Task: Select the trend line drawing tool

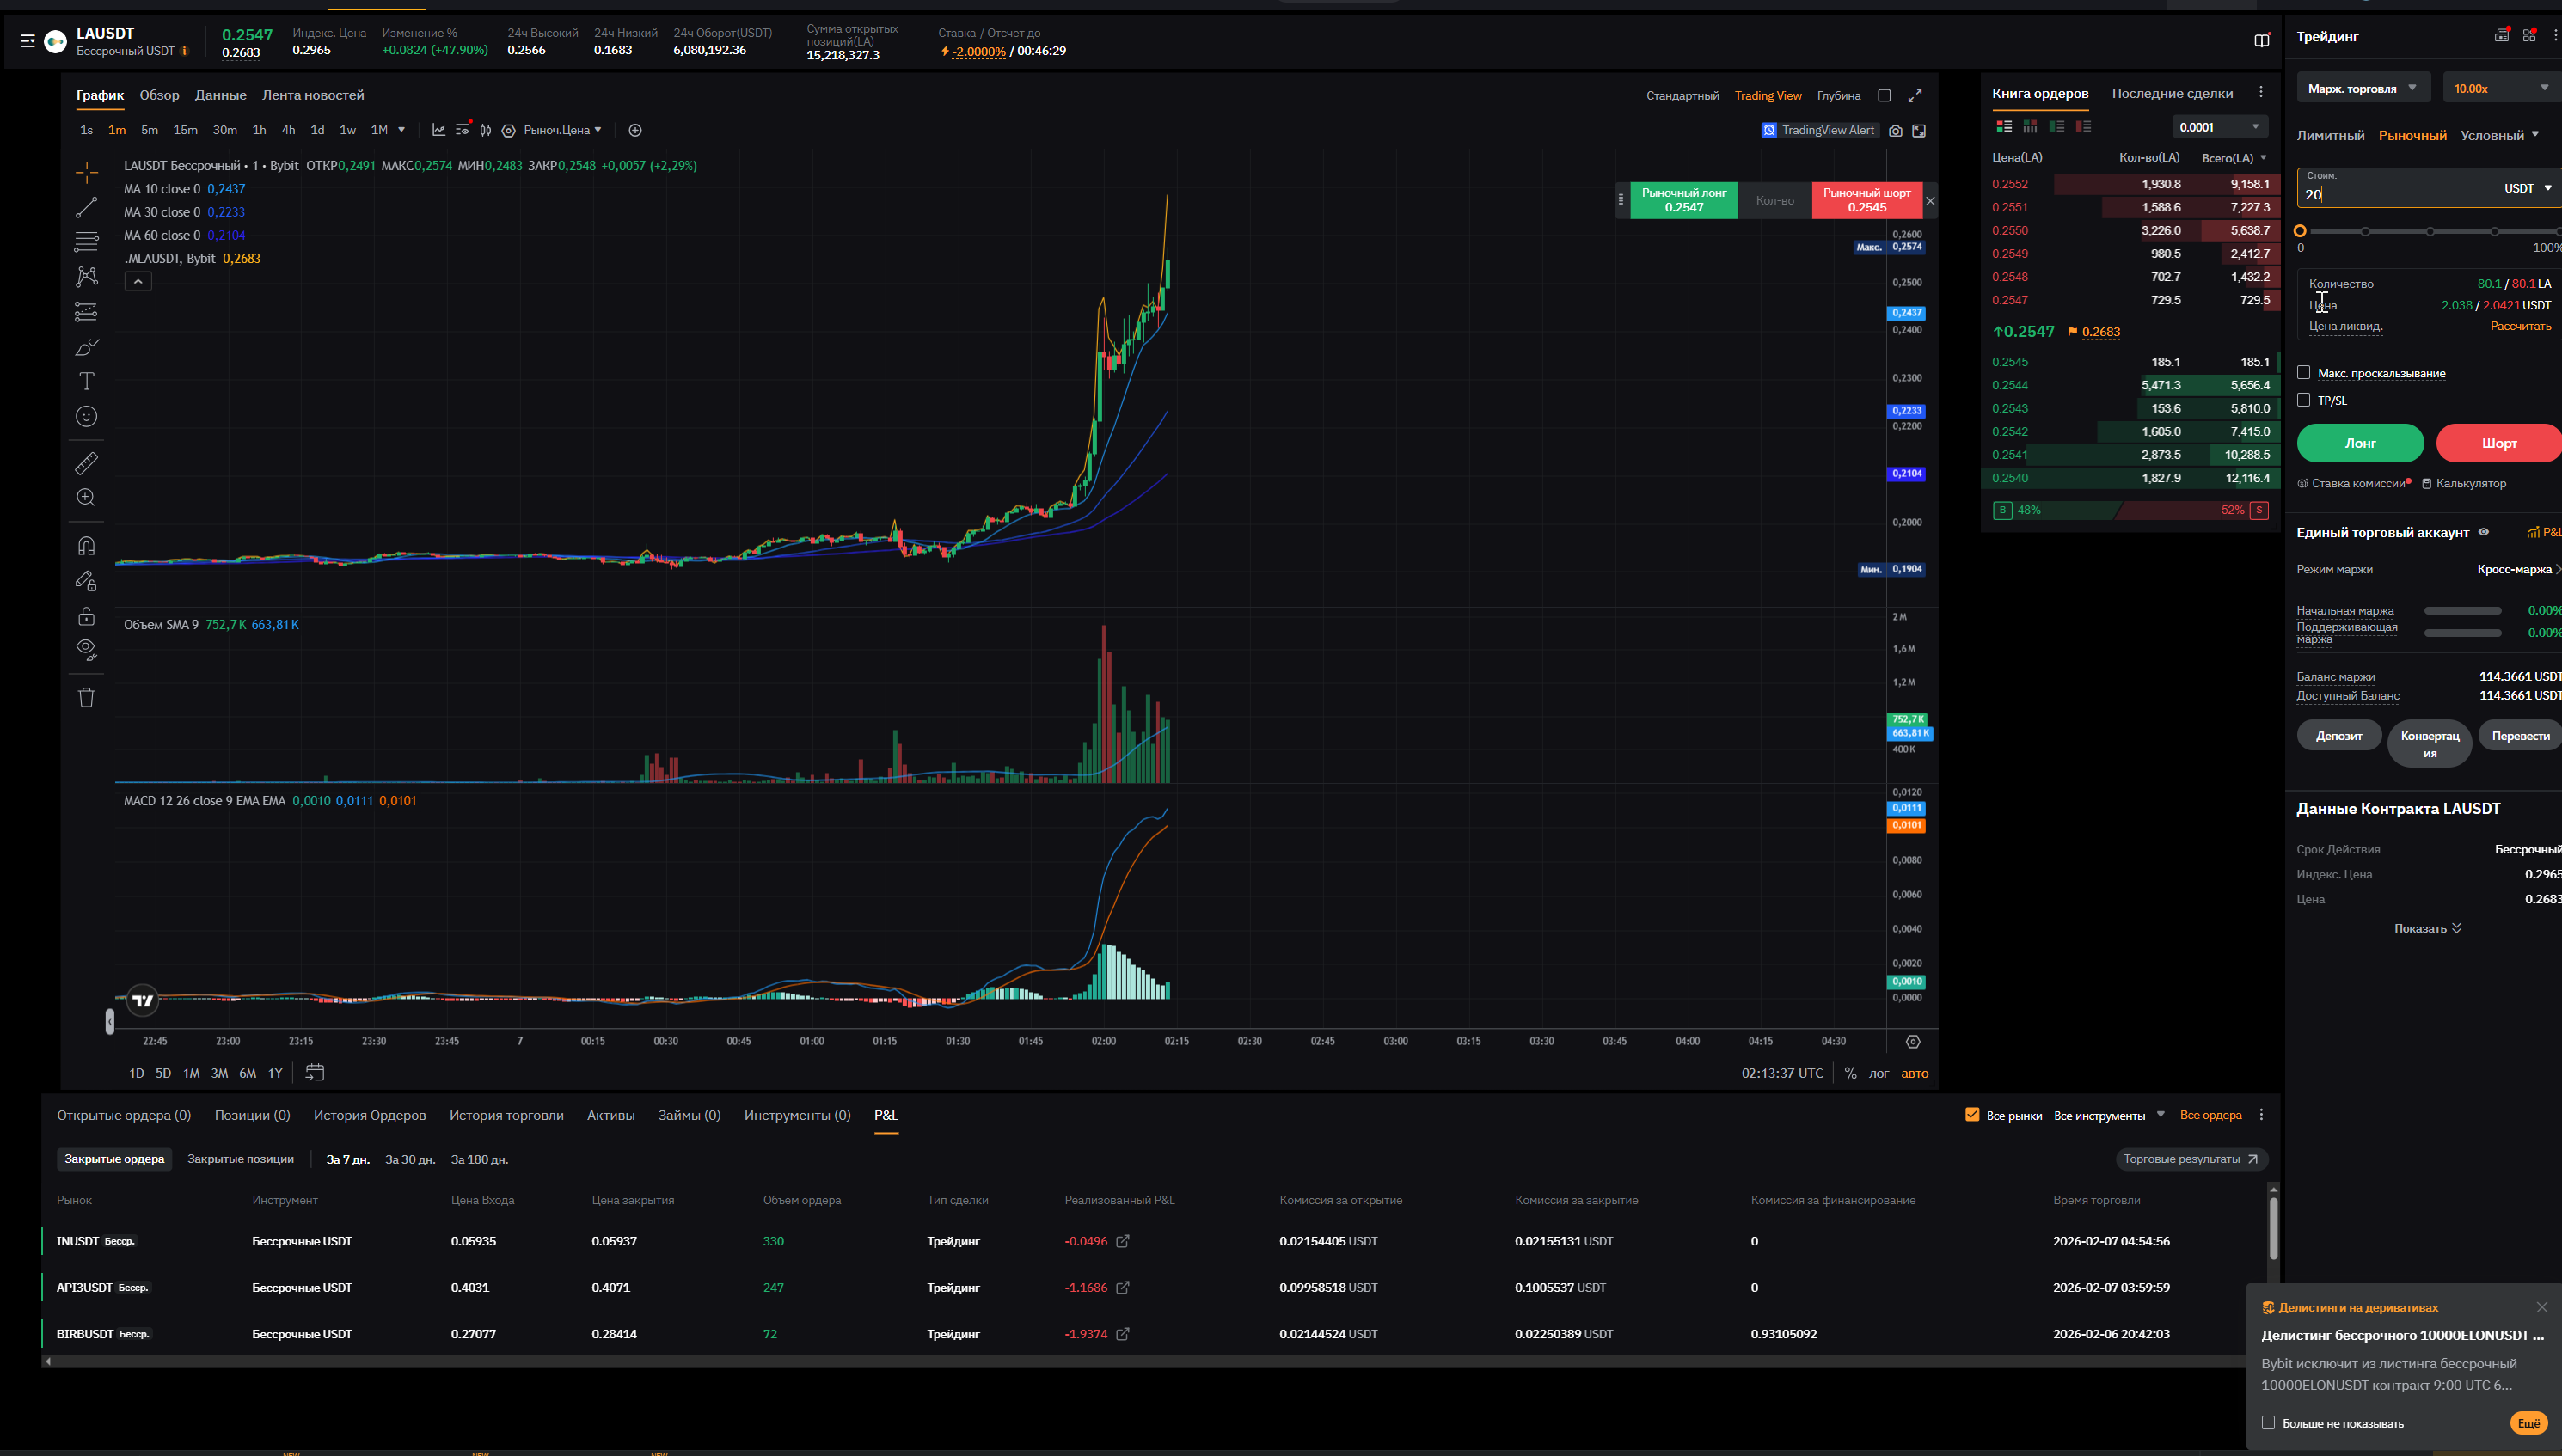Action: point(86,207)
